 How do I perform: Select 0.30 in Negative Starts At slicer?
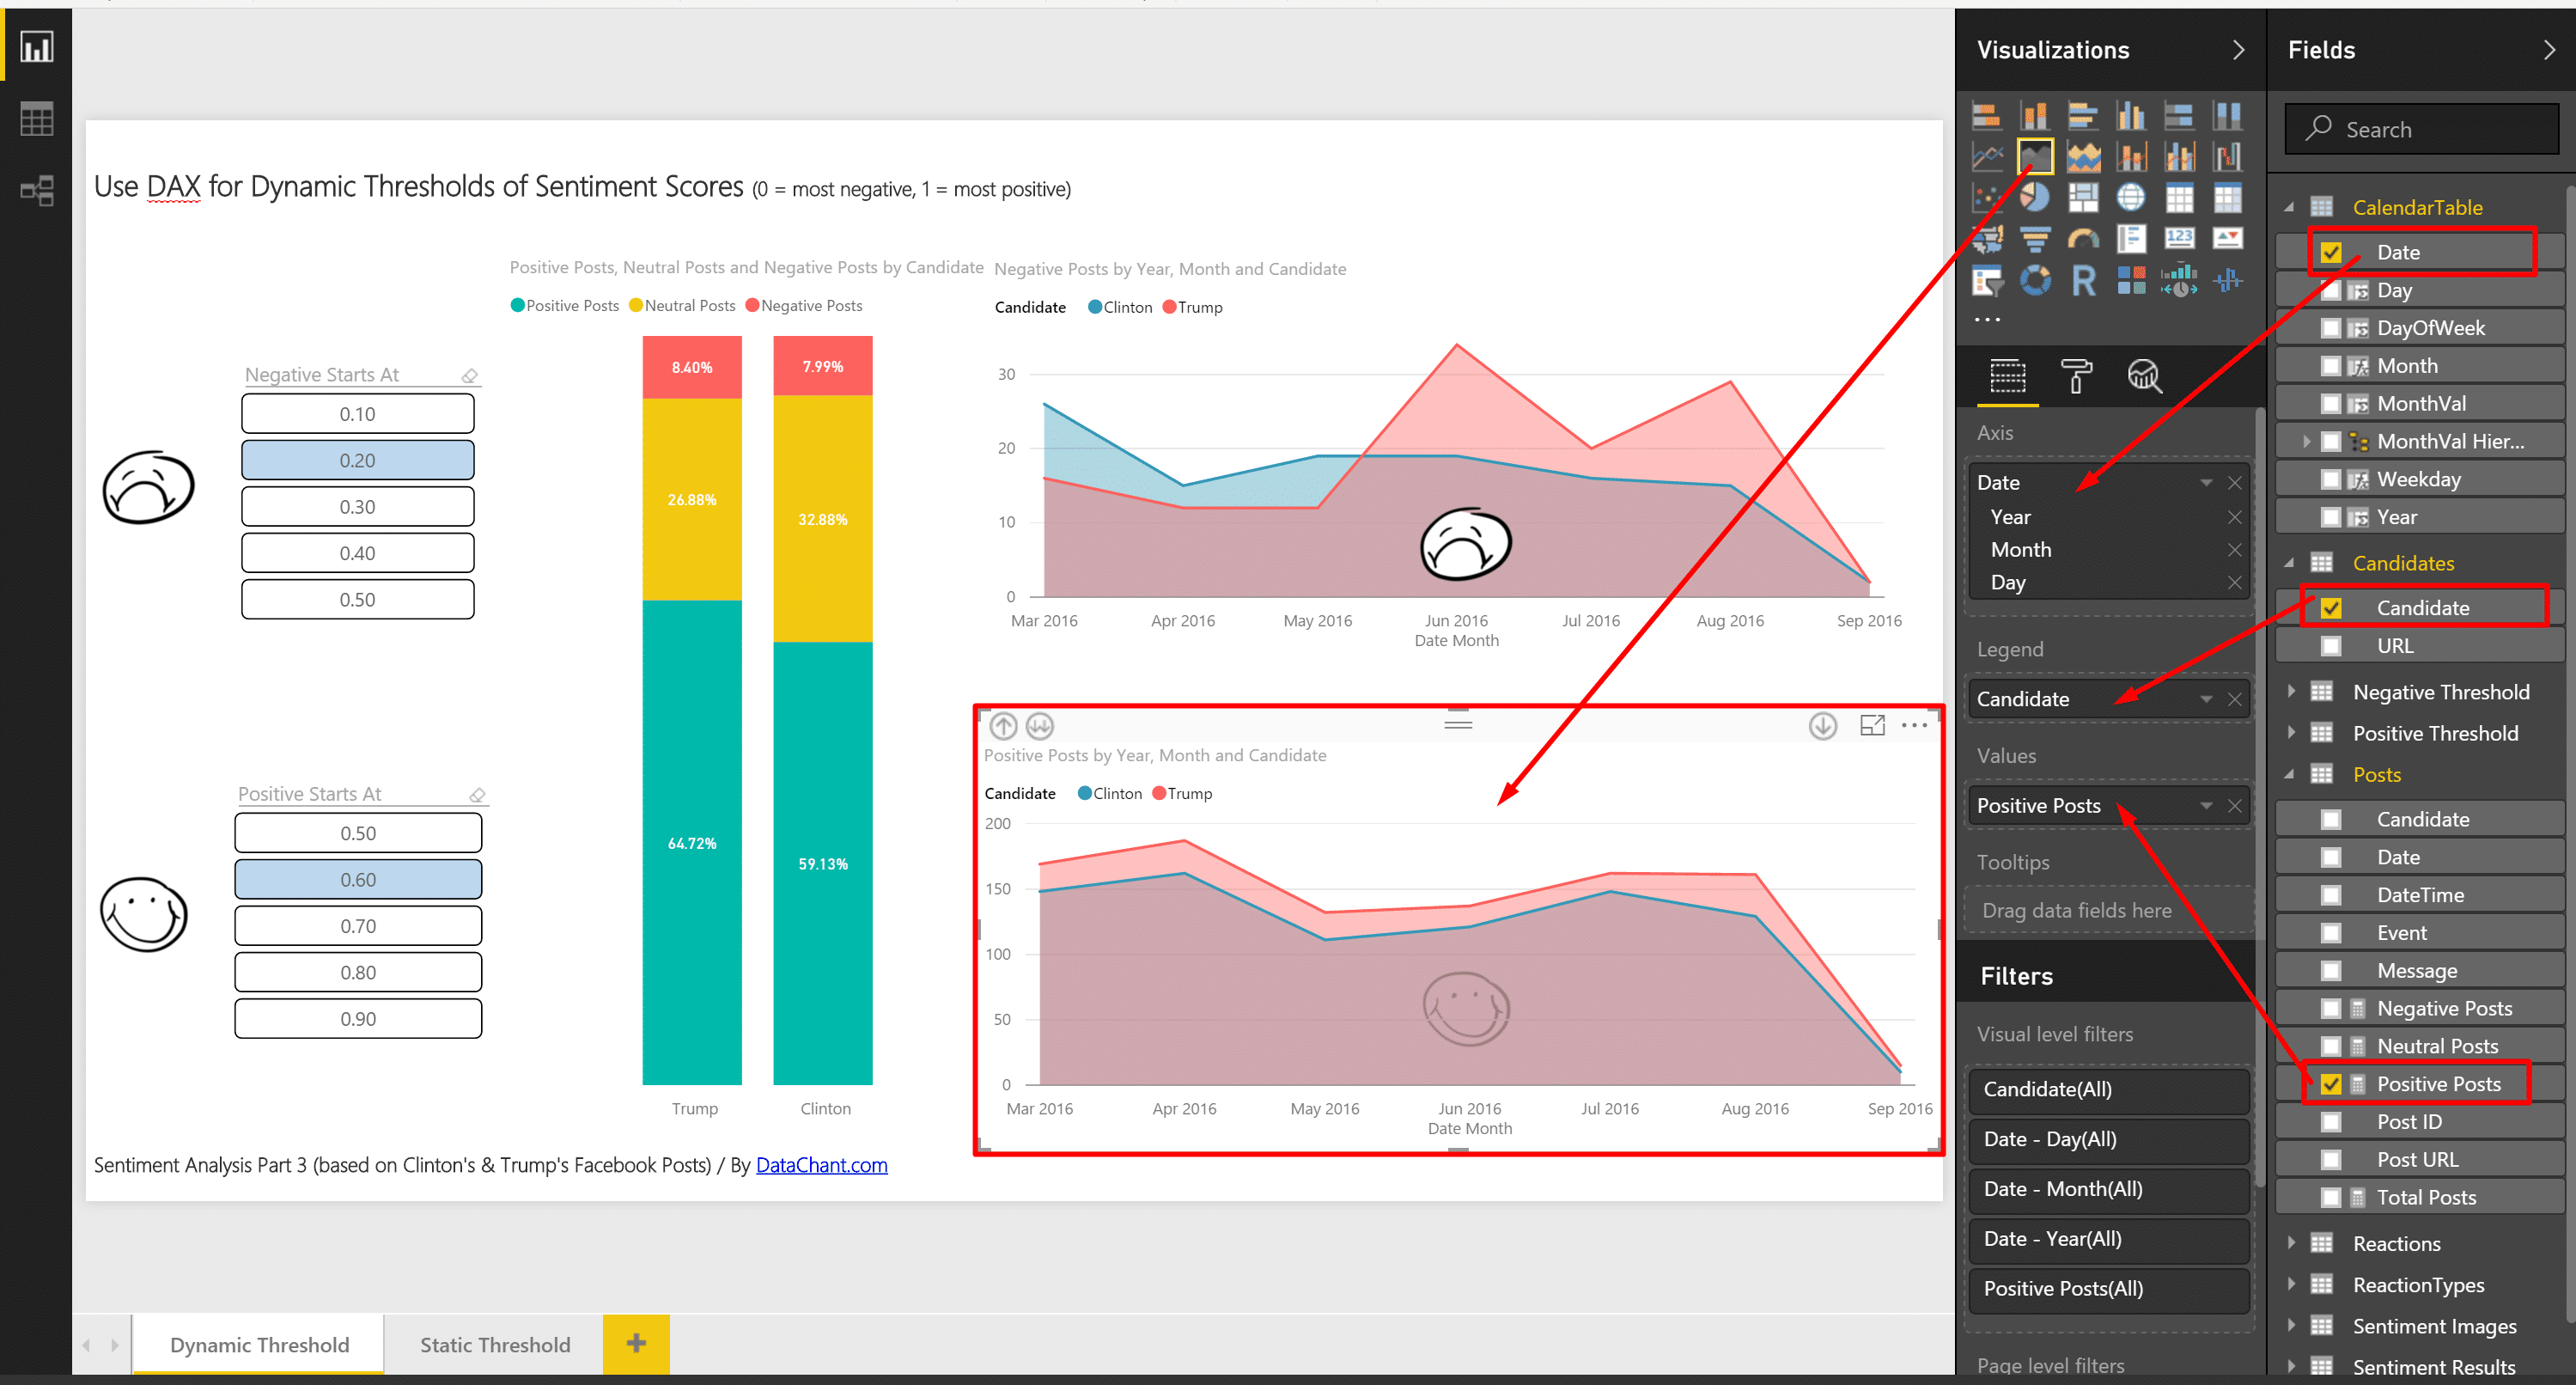click(x=357, y=507)
